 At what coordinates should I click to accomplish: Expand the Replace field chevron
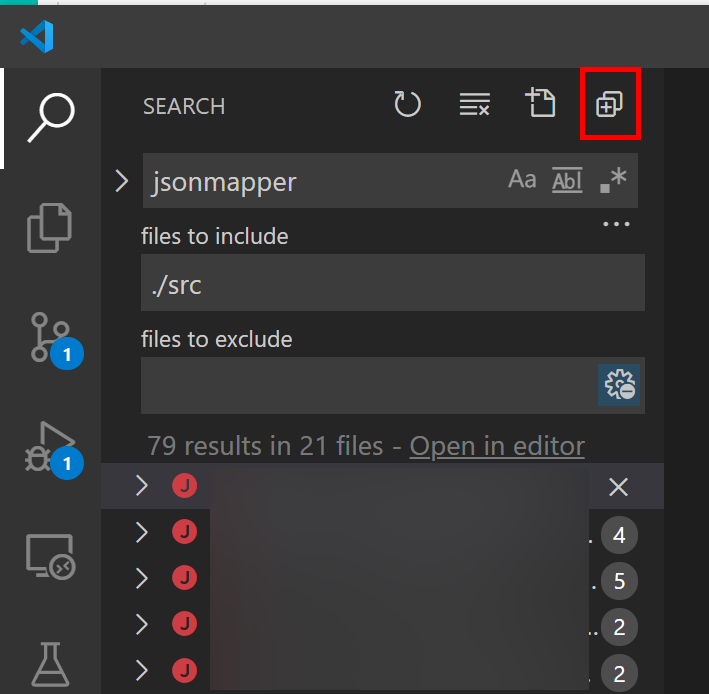pyautogui.click(x=122, y=181)
